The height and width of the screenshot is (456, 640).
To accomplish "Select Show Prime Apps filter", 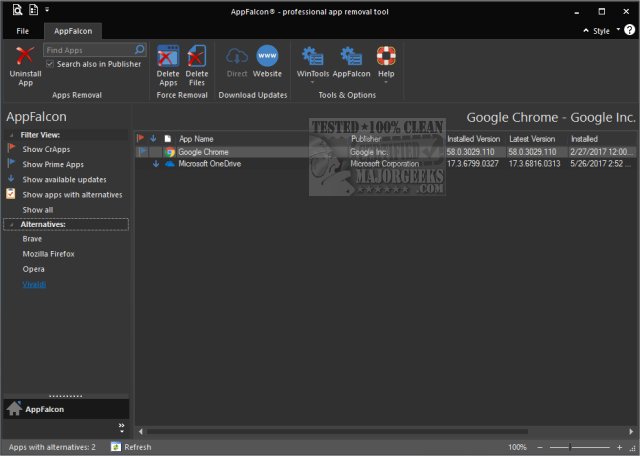I will [53, 165].
